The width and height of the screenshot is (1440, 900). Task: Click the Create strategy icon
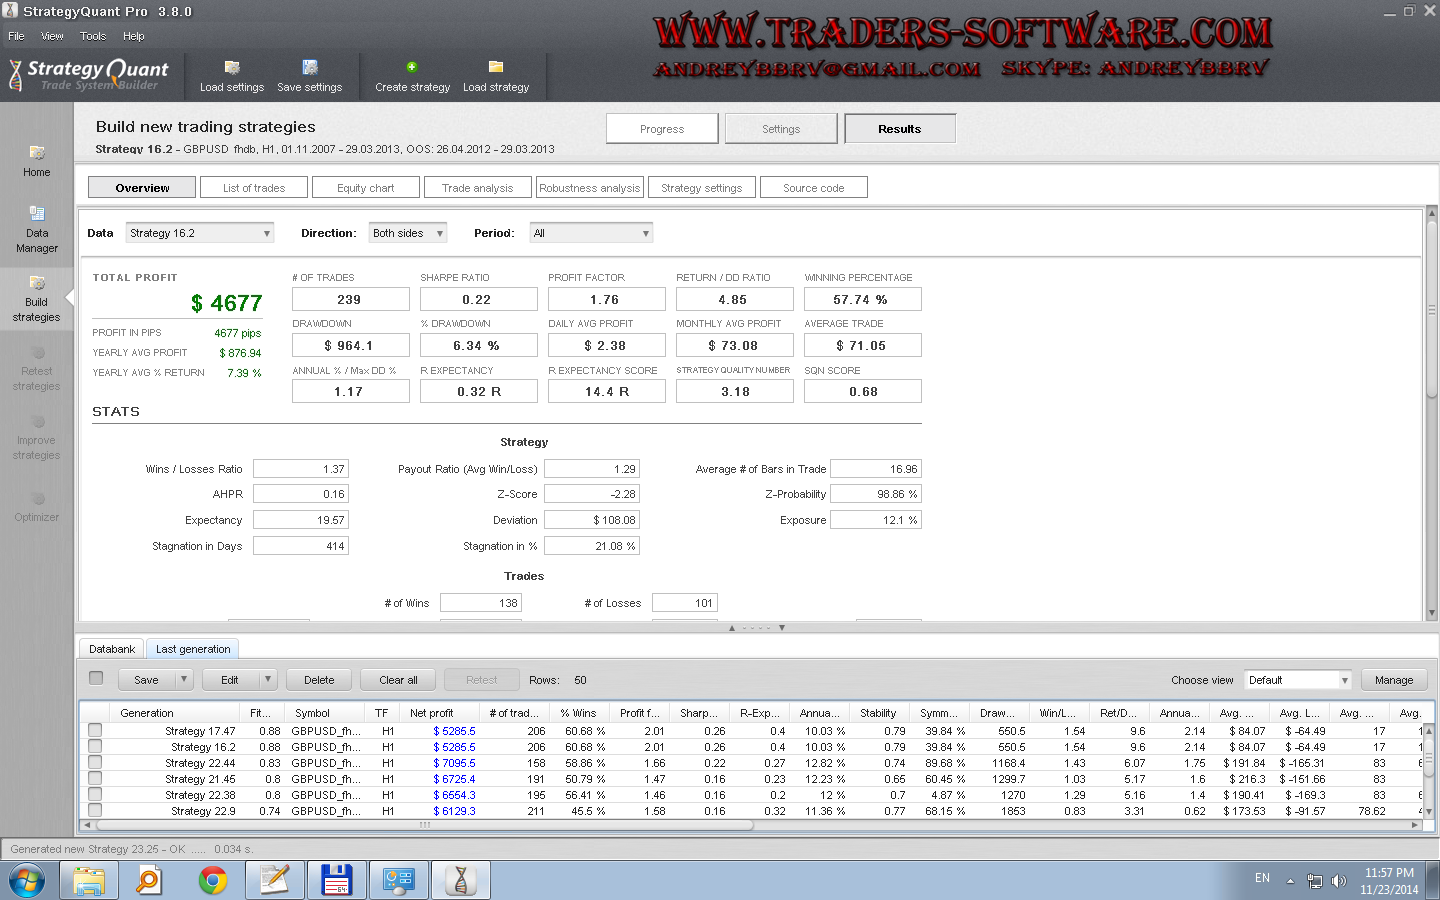pos(412,67)
